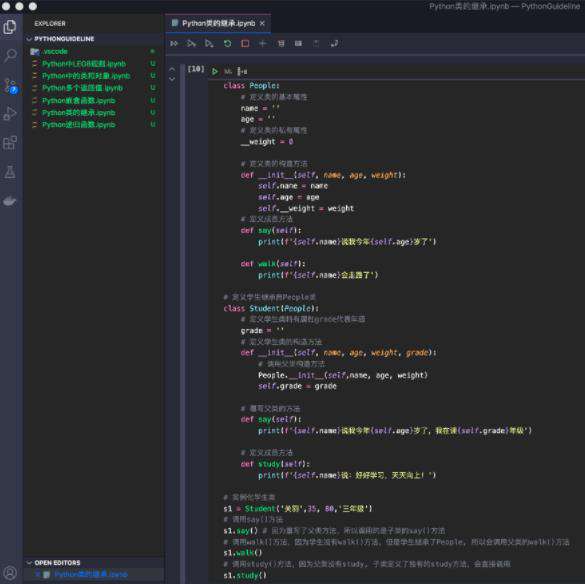585x584 pixels.
Task: Open the Testing flask icon
Action: [10, 172]
